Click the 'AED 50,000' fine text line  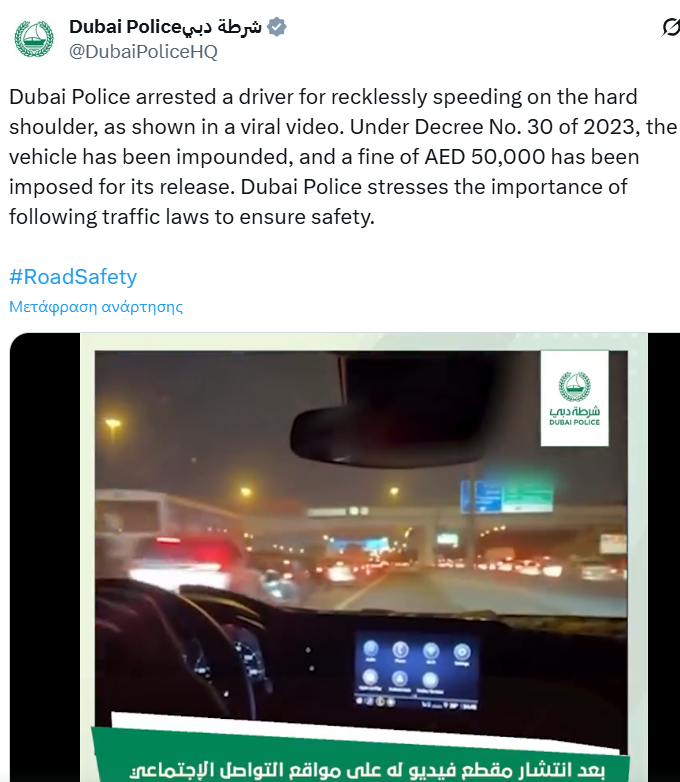324,157
